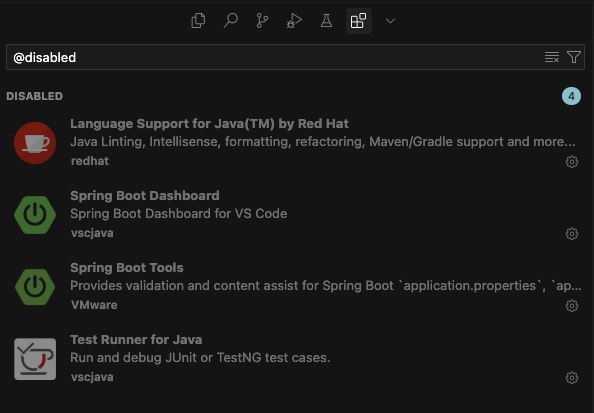Clear extensions search results icon
The image size is (594, 413).
tap(552, 57)
